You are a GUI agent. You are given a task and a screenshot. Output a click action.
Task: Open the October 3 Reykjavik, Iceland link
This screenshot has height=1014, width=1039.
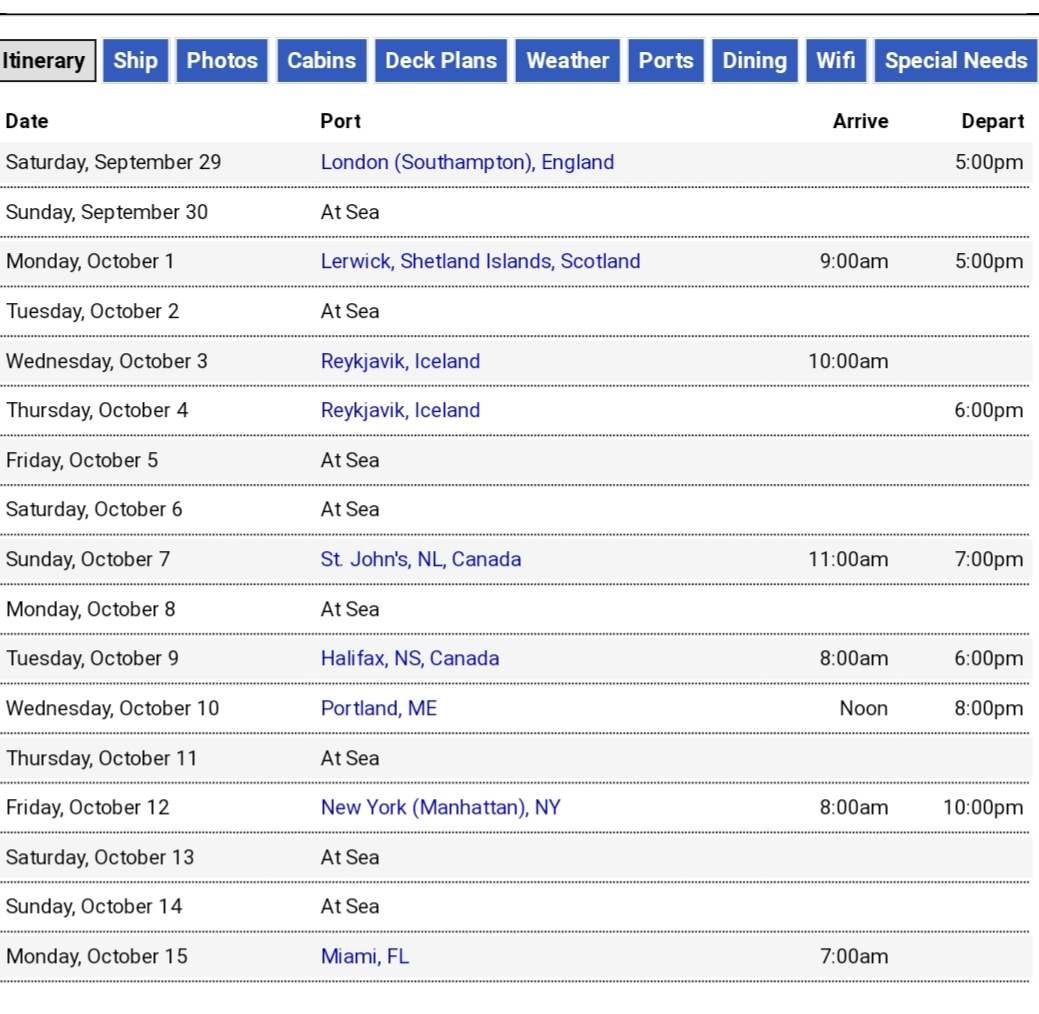click(x=400, y=361)
